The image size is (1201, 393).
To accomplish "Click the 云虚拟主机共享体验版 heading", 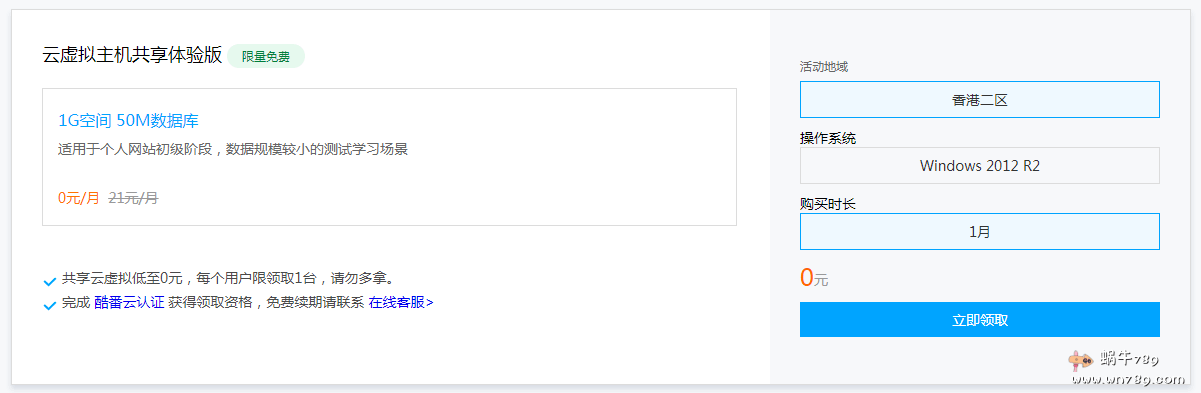I will (x=132, y=55).
